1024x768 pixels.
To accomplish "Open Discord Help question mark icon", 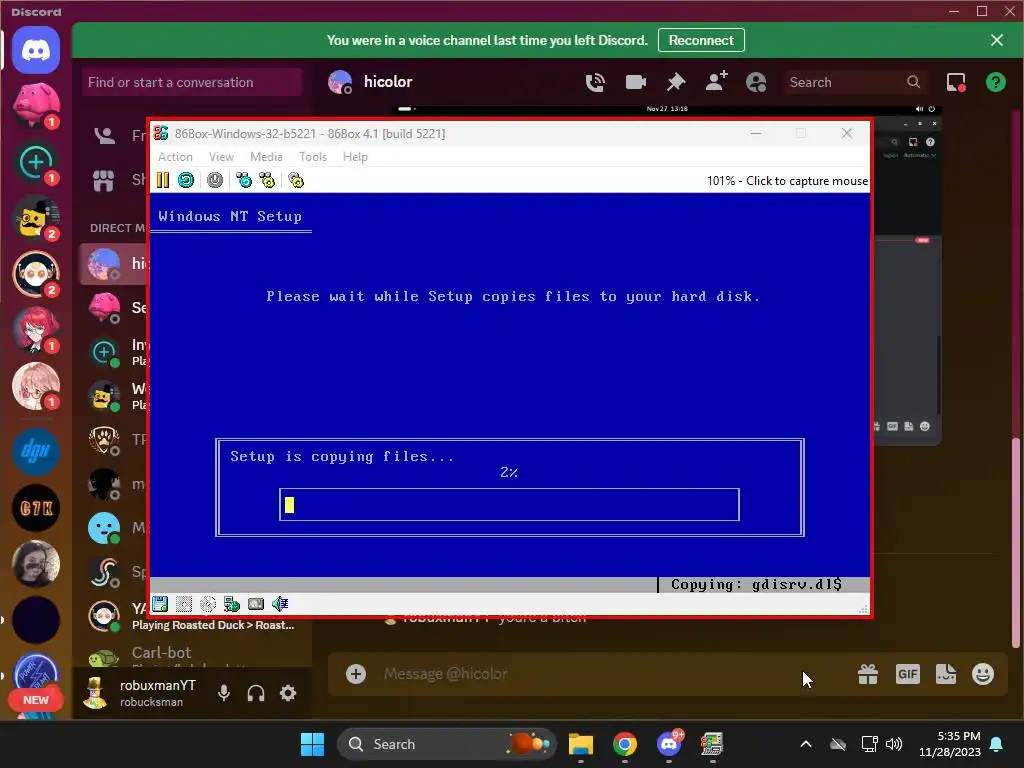I will point(995,82).
